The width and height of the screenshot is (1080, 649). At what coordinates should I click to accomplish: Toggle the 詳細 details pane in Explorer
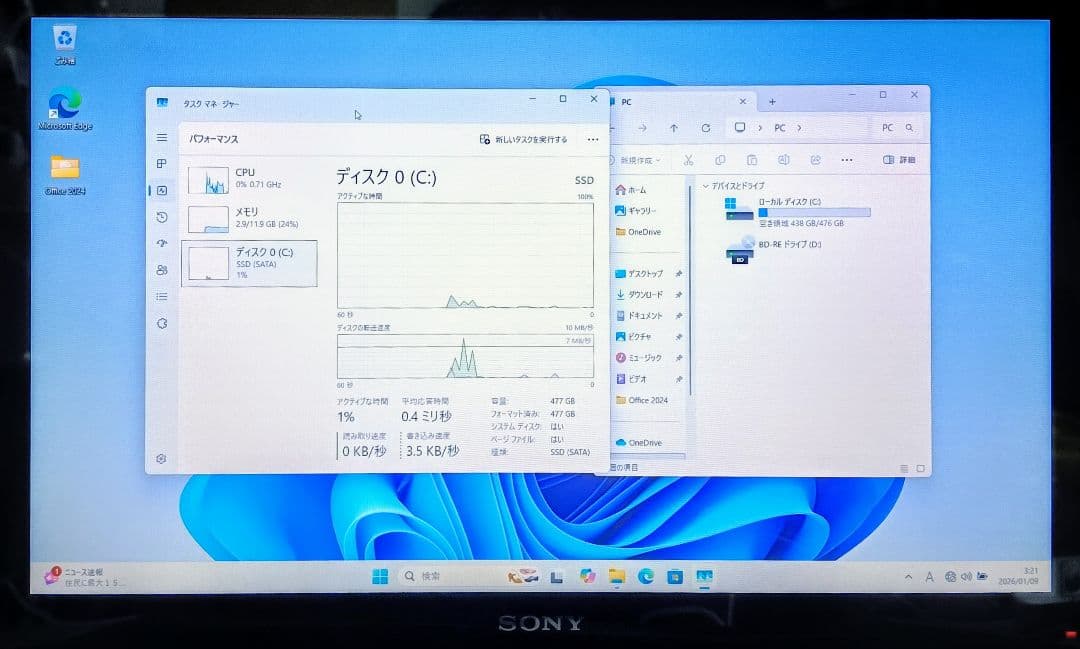[897, 160]
